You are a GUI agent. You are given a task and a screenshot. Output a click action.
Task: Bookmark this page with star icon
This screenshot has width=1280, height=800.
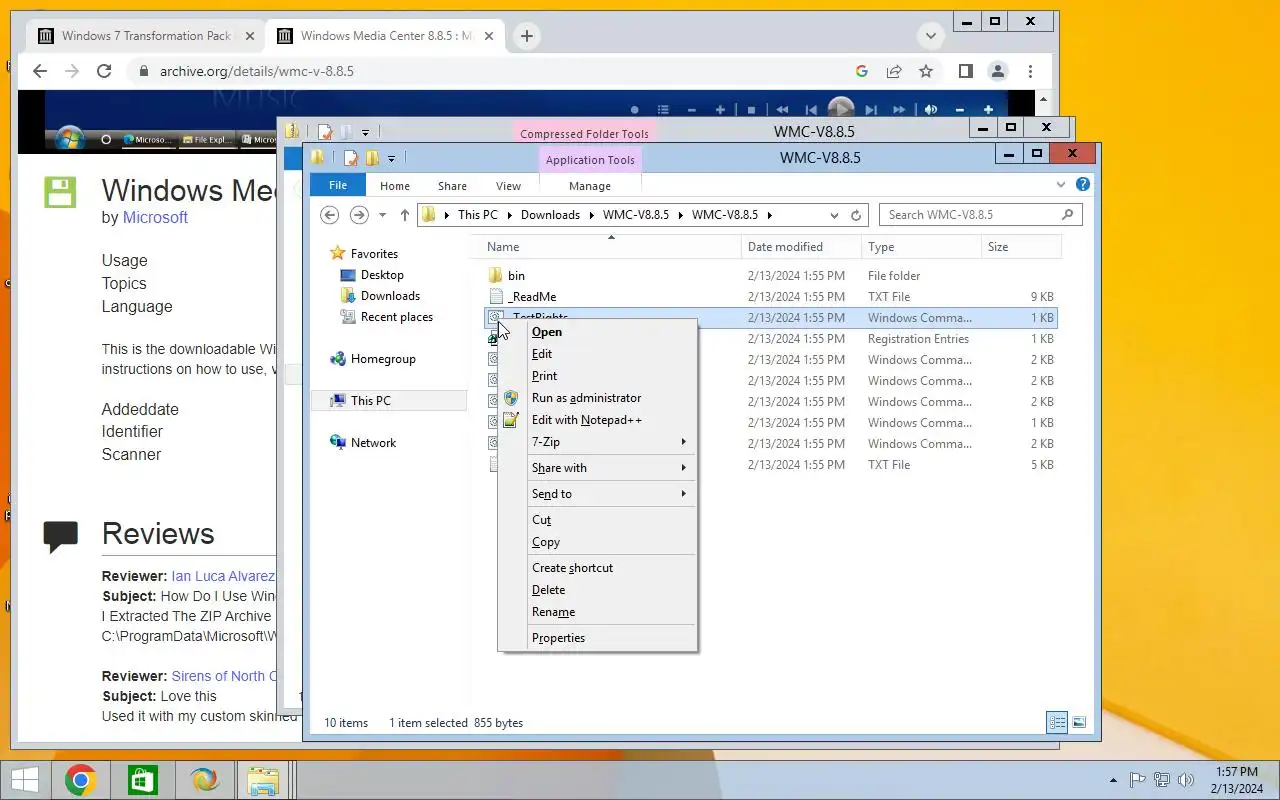click(926, 71)
